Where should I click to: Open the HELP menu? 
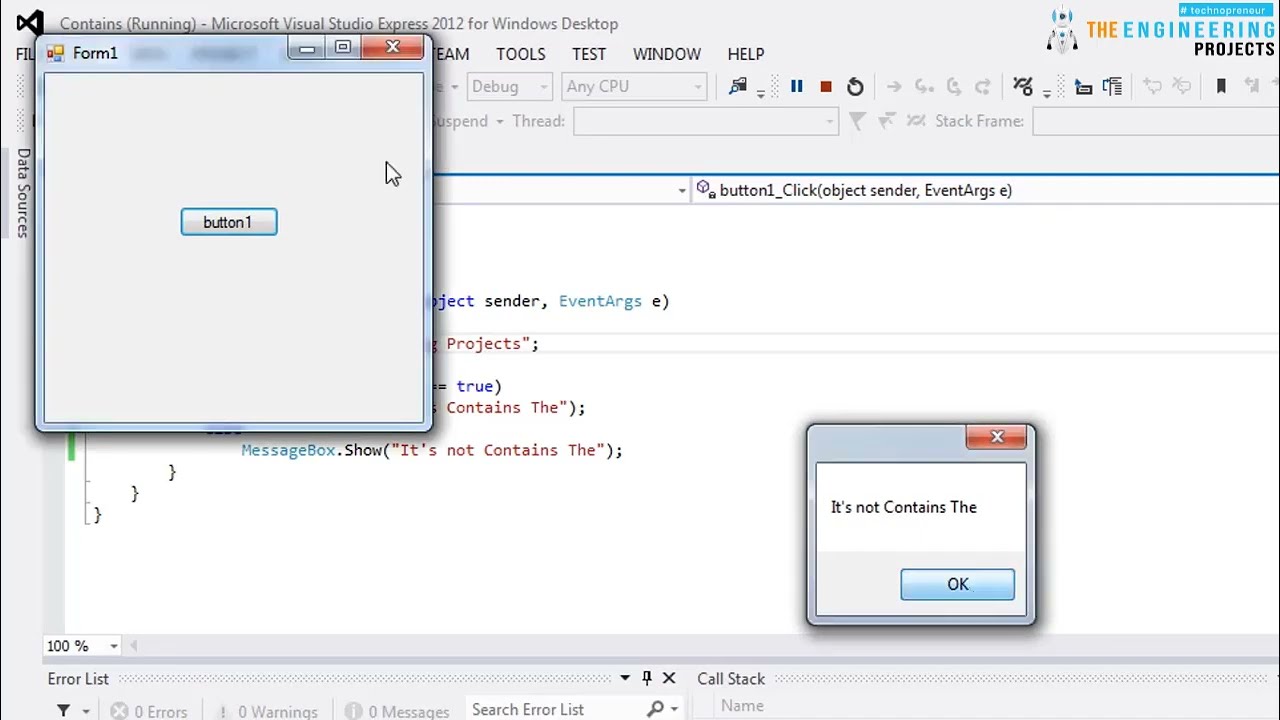(x=746, y=54)
